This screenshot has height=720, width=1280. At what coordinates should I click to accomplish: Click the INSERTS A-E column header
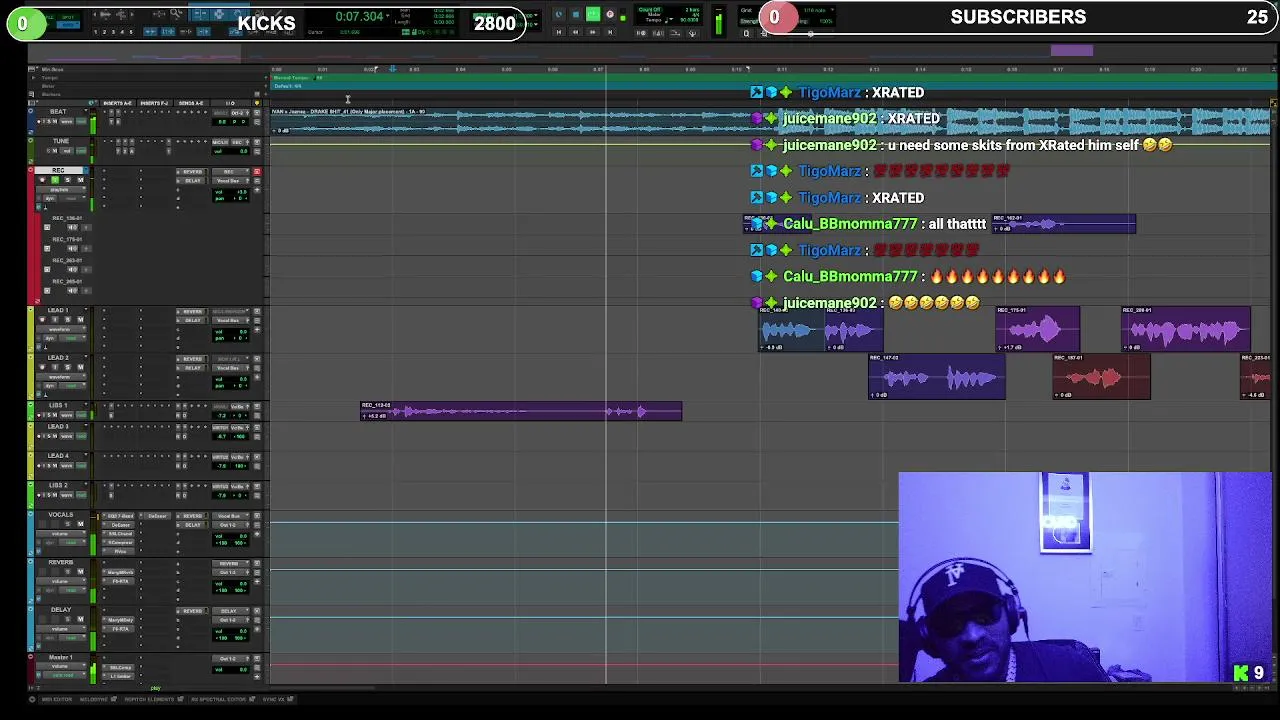(x=118, y=103)
